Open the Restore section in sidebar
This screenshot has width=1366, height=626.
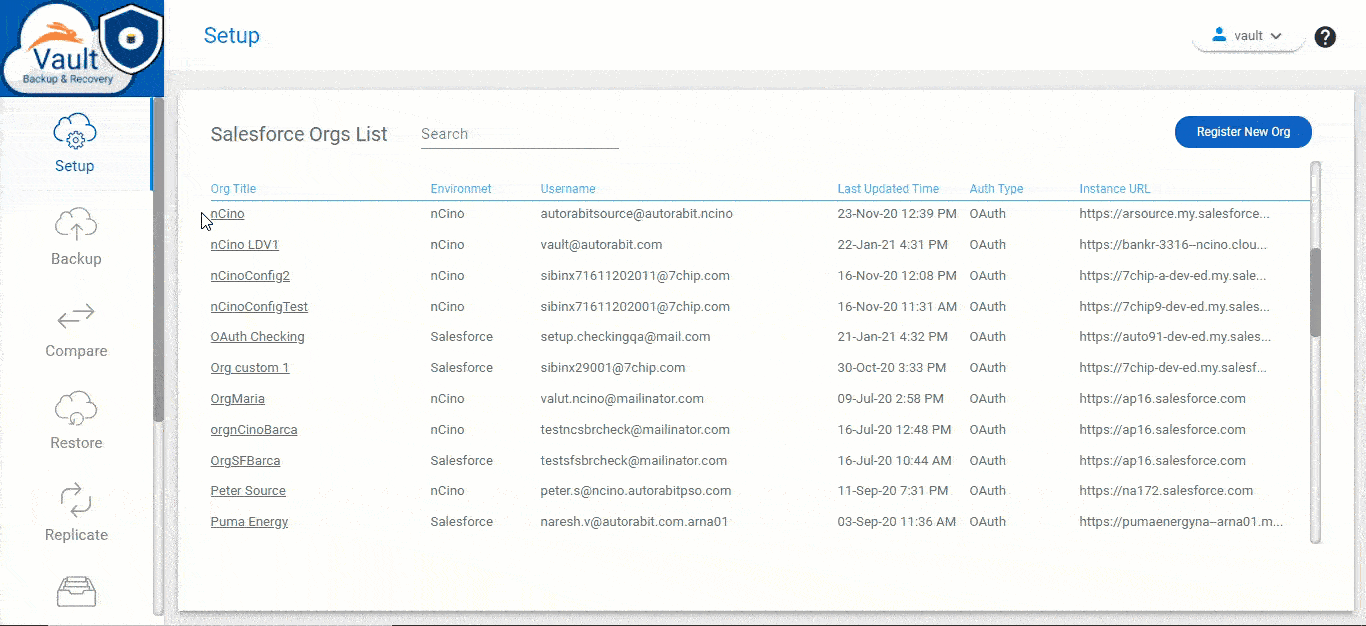point(76,422)
